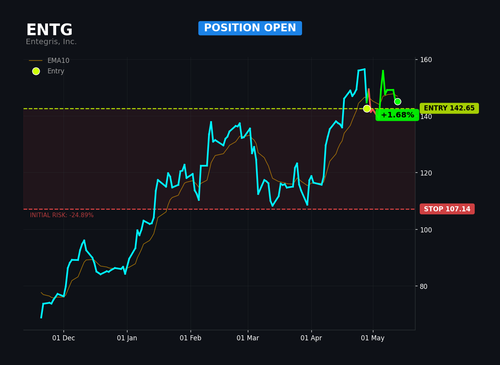Click the yellow entry point marker on chart
500x365 pixels.
[x=367, y=109]
